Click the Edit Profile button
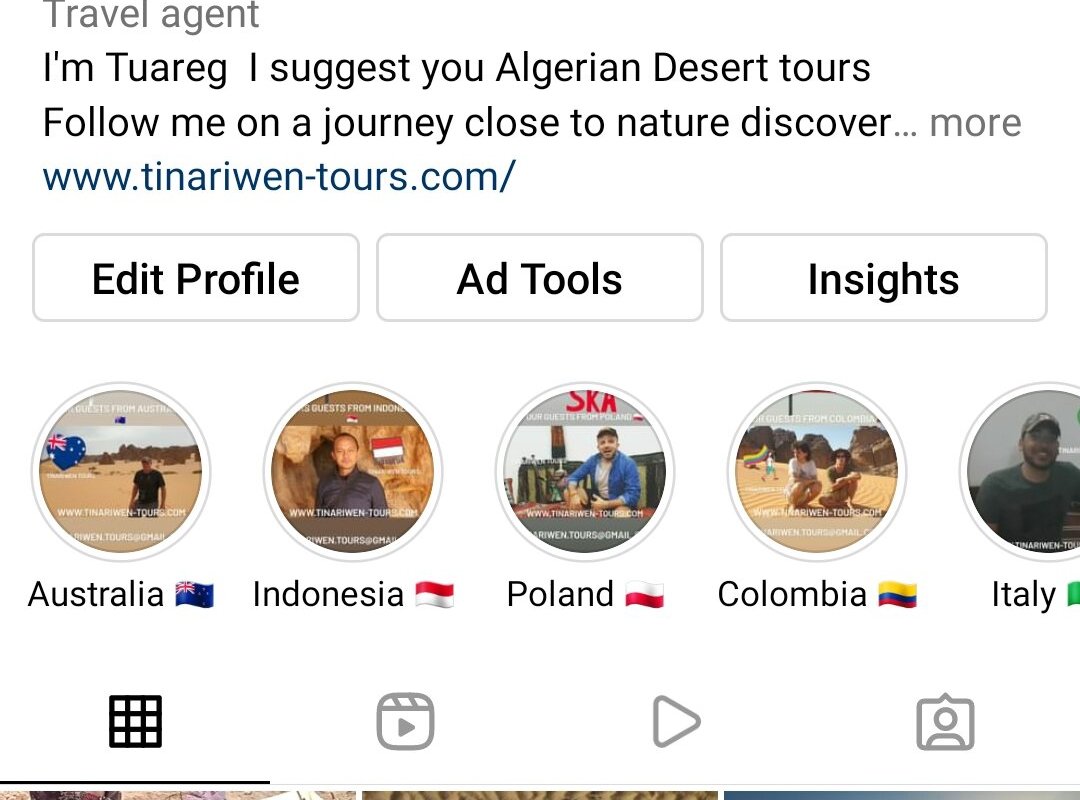This screenshot has height=800, width=1080. point(196,278)
